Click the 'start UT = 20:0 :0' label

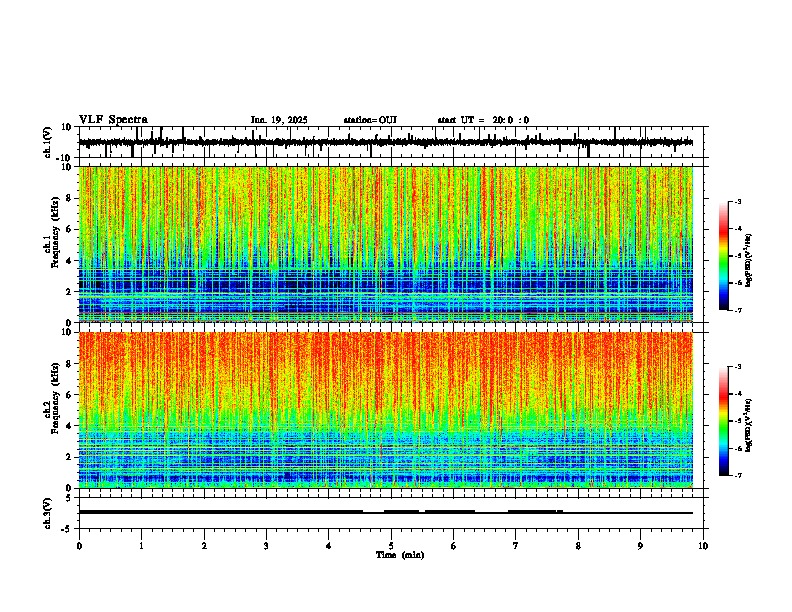tap(483, 120)
